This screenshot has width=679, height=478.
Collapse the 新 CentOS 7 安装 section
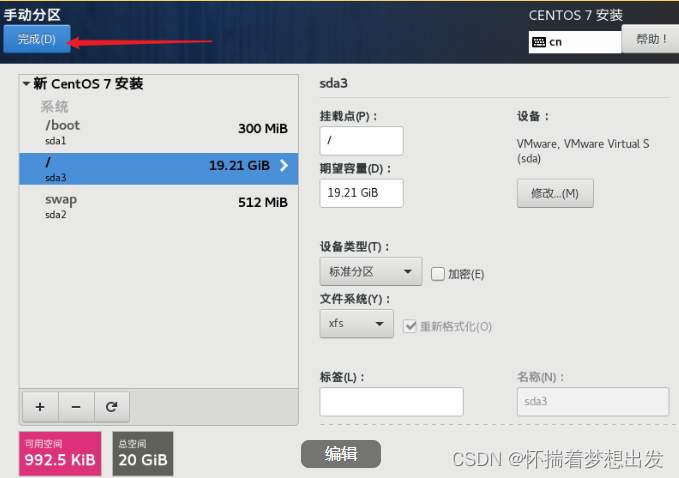point(26,84)
